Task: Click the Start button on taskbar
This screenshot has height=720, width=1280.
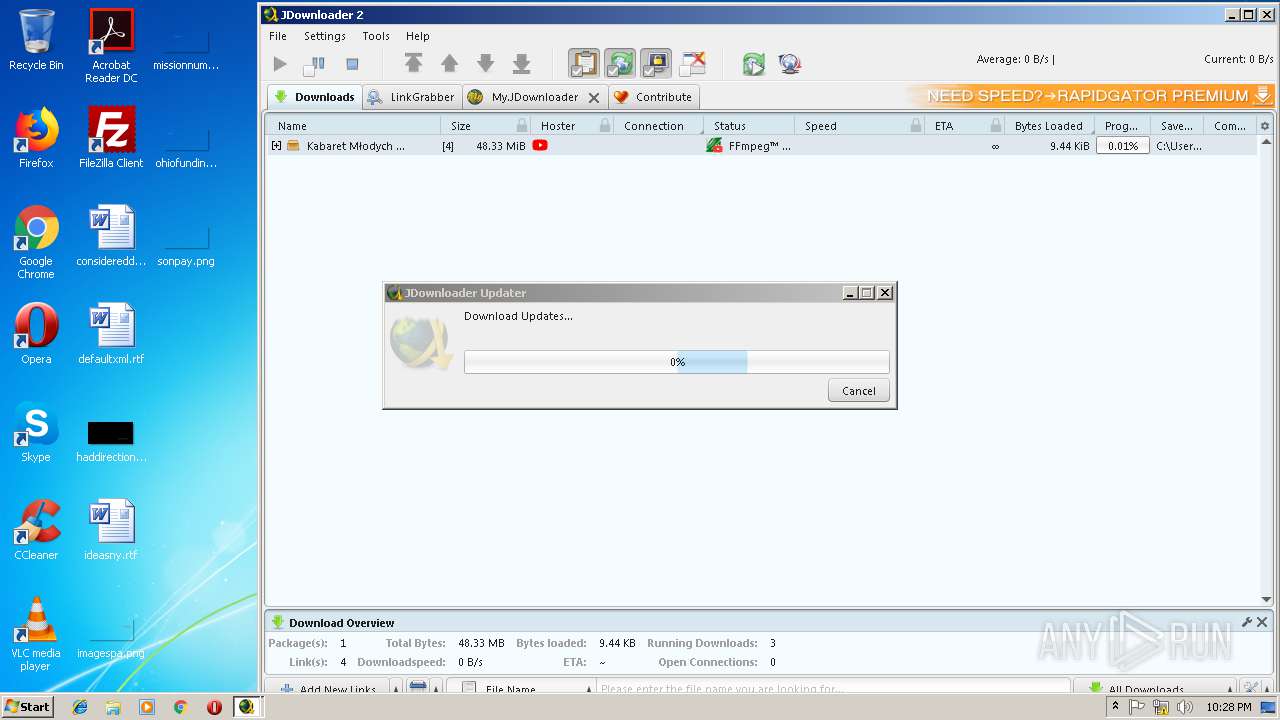Action: click(27, 706)
